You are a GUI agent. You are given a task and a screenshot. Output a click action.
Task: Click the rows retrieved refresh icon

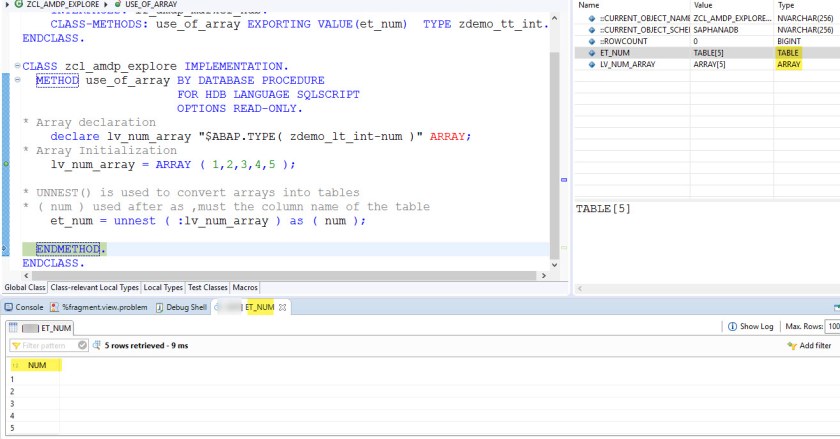(x=95, y=345)
